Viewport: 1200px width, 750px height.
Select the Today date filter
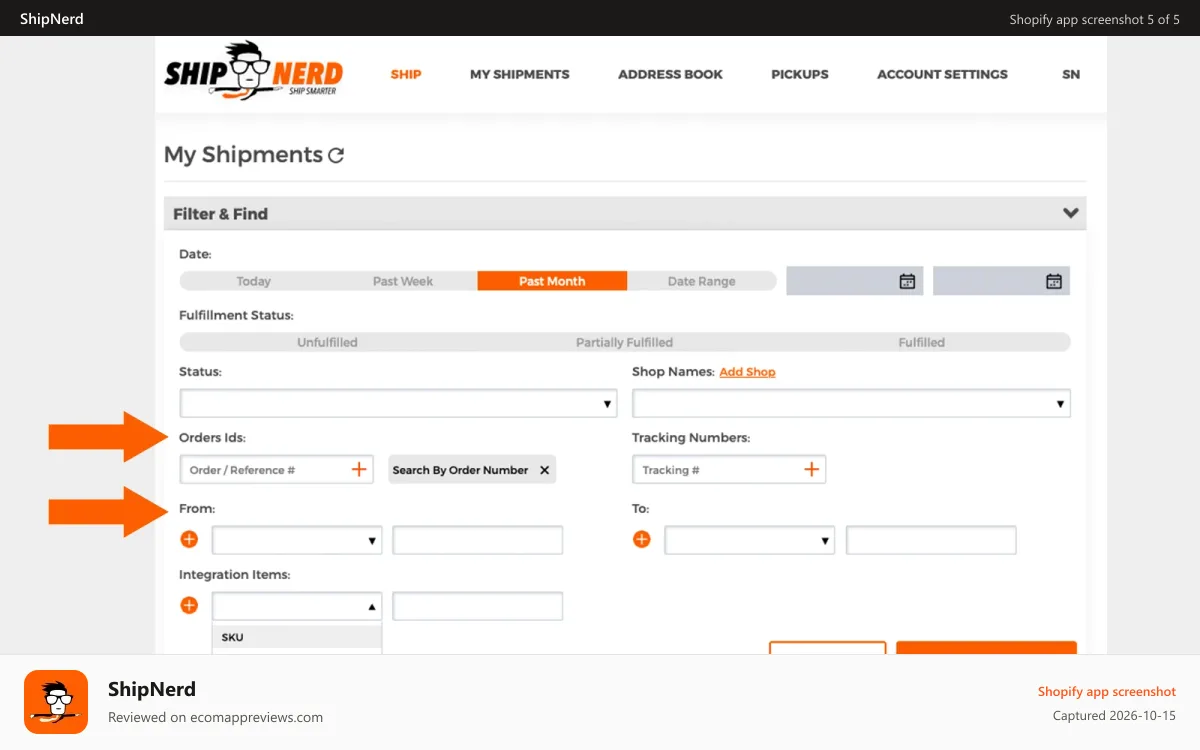click(254, 281)
